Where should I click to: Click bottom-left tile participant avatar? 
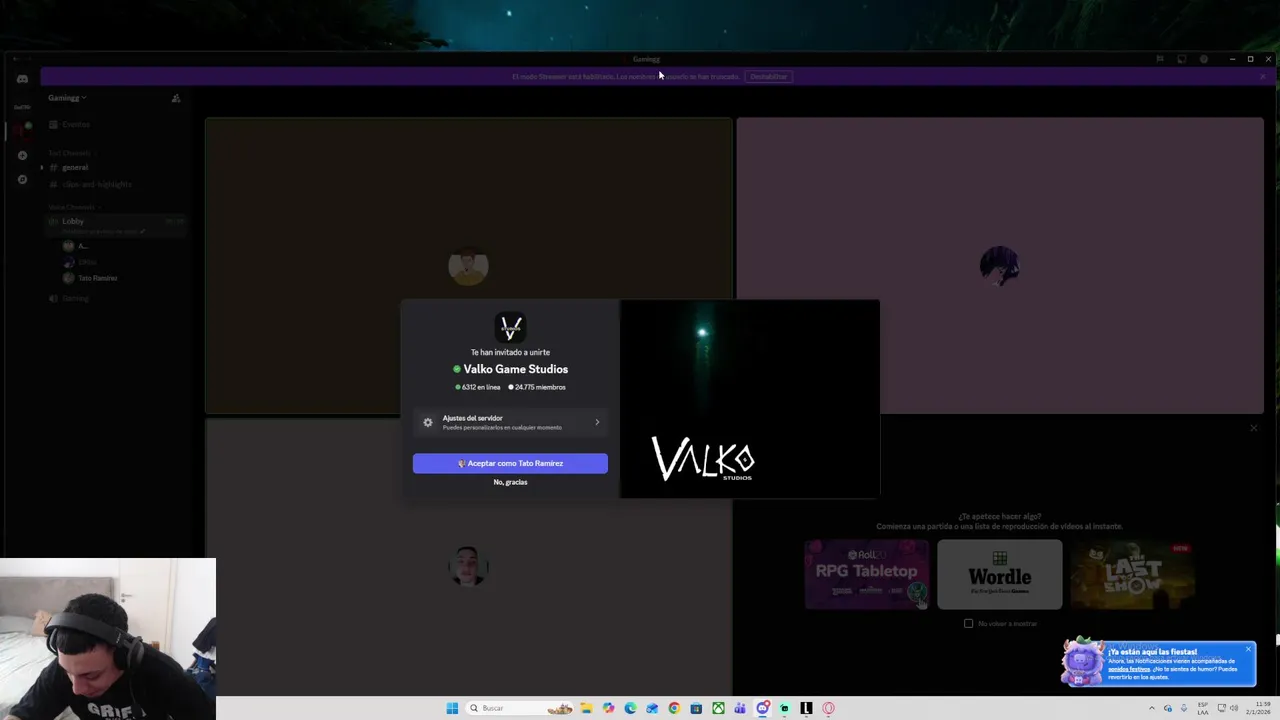[468, 566]
